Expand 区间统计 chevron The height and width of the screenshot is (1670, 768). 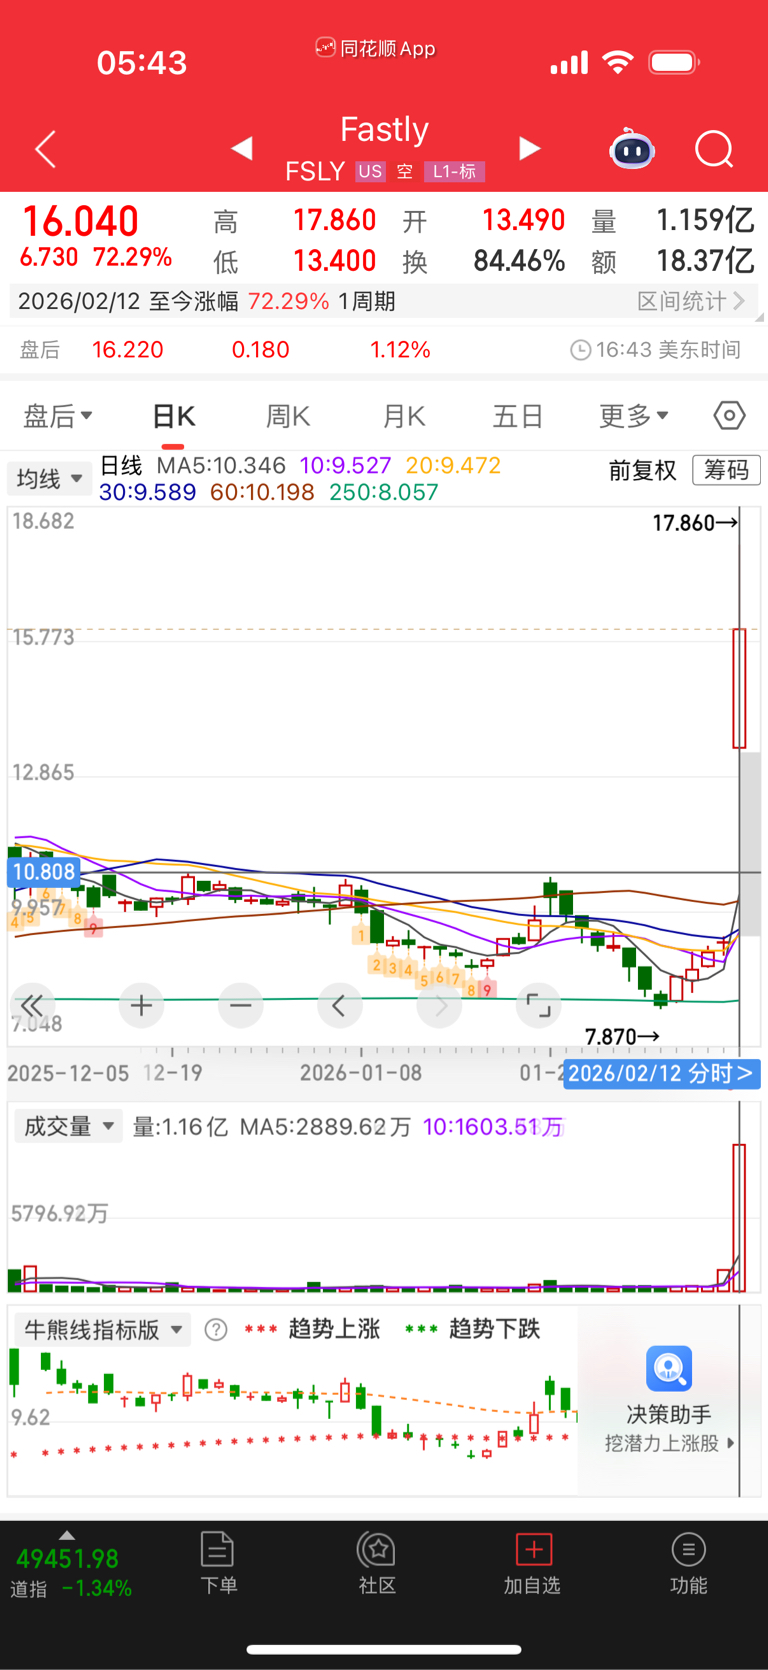tap(739, 300)
